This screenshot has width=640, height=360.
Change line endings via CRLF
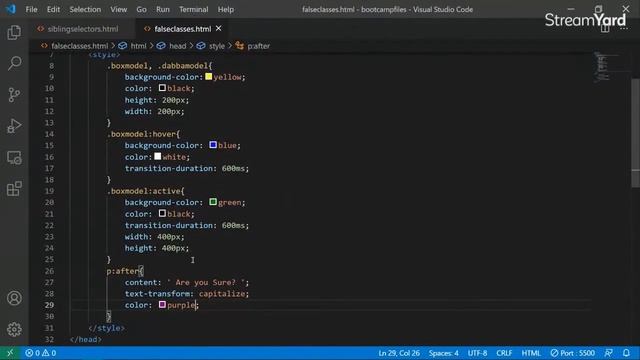pyautogui.click(x=504, y=353)
